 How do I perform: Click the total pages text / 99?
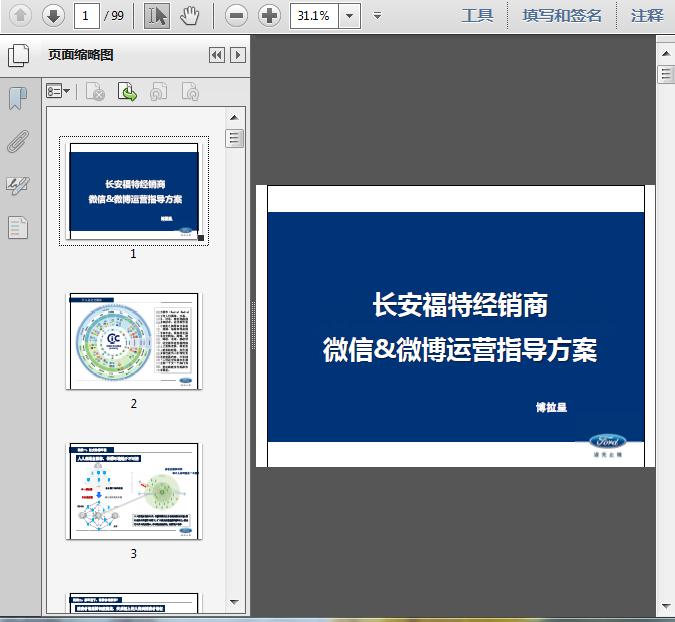coord(115,16)
